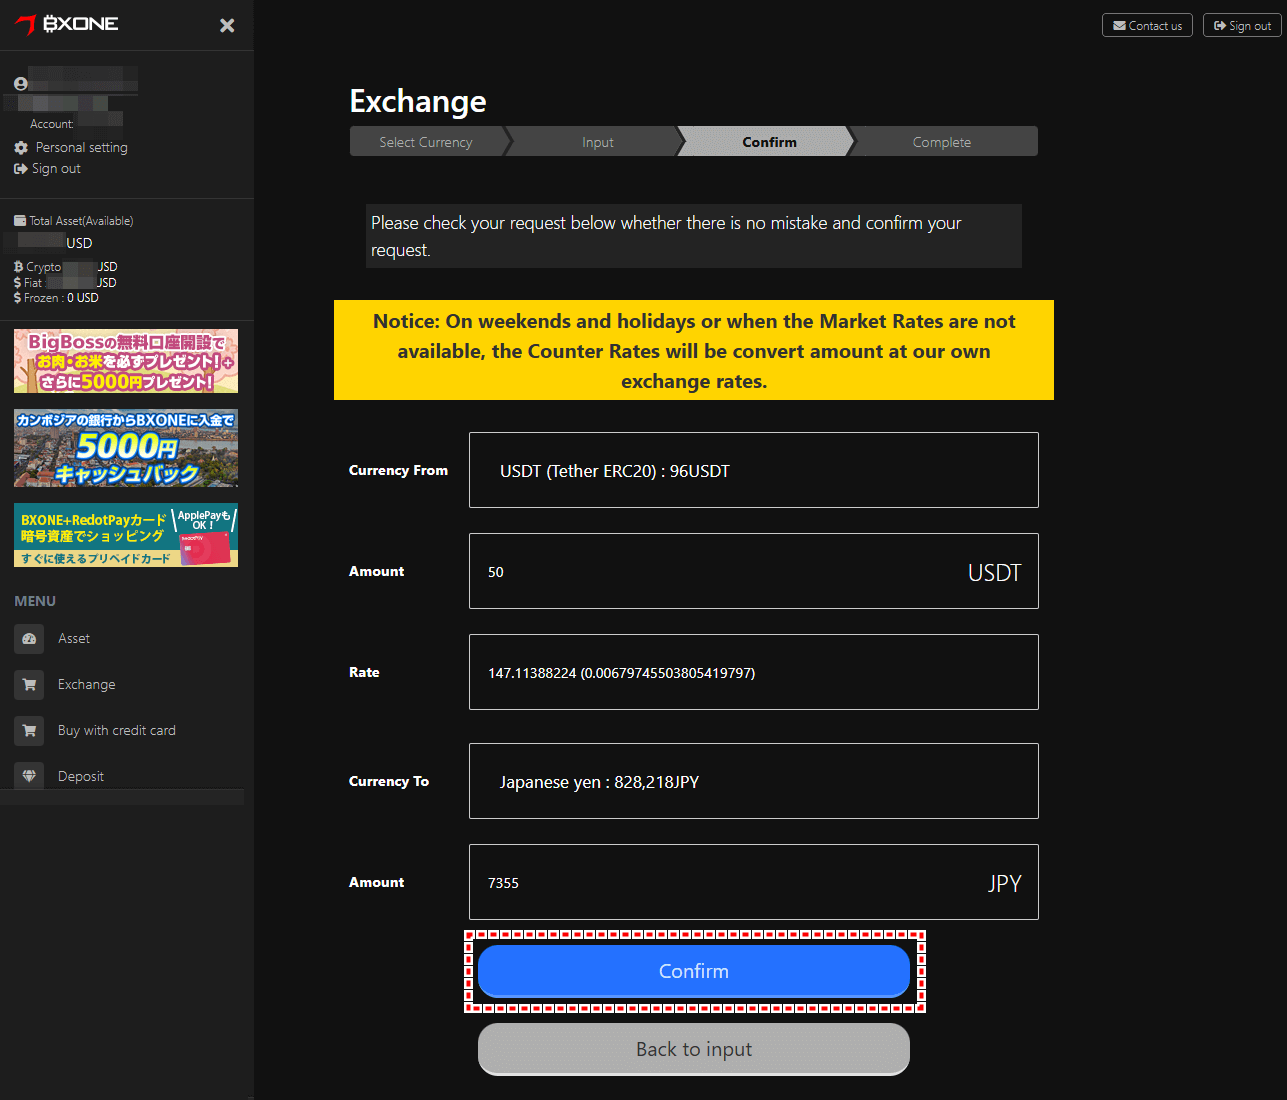Viewport: 1287px width, 1100px height.
Task: Confirm the exchange request
Action: click(x=694, y=971)
